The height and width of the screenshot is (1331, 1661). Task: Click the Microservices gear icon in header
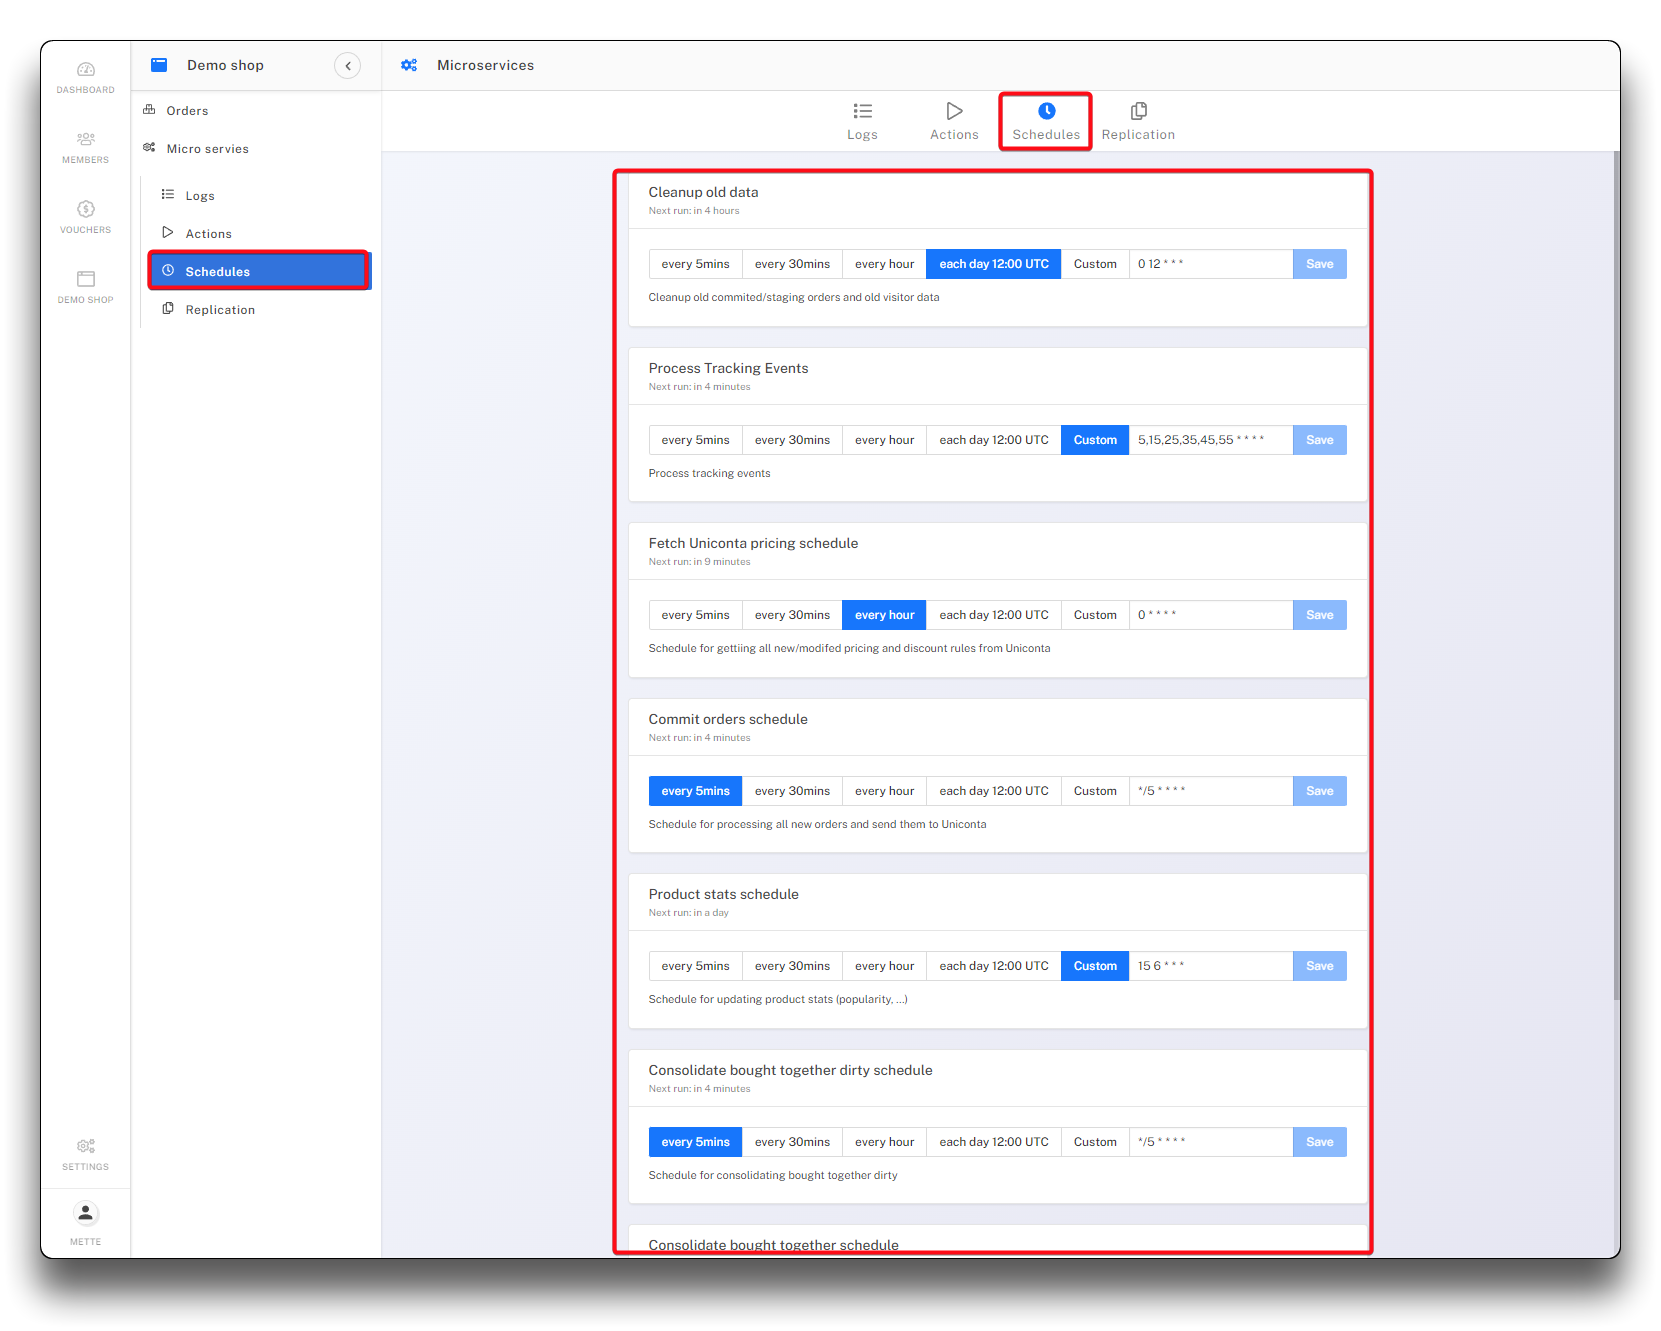click(x=409, y=66)
